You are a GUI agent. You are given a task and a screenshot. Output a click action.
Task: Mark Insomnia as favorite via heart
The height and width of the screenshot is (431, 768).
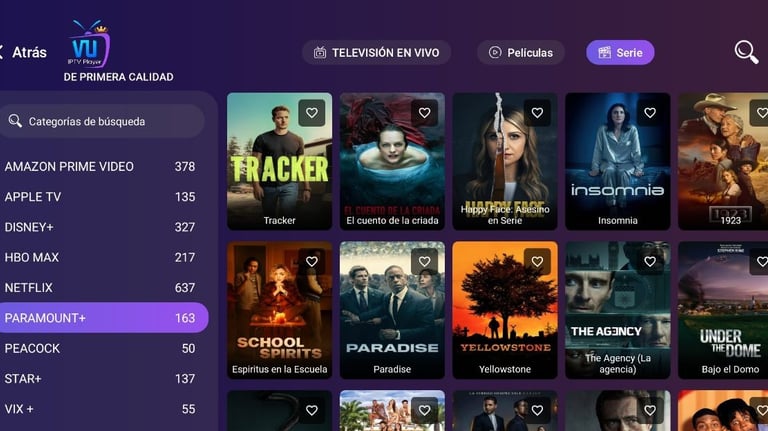pos(649,113)
